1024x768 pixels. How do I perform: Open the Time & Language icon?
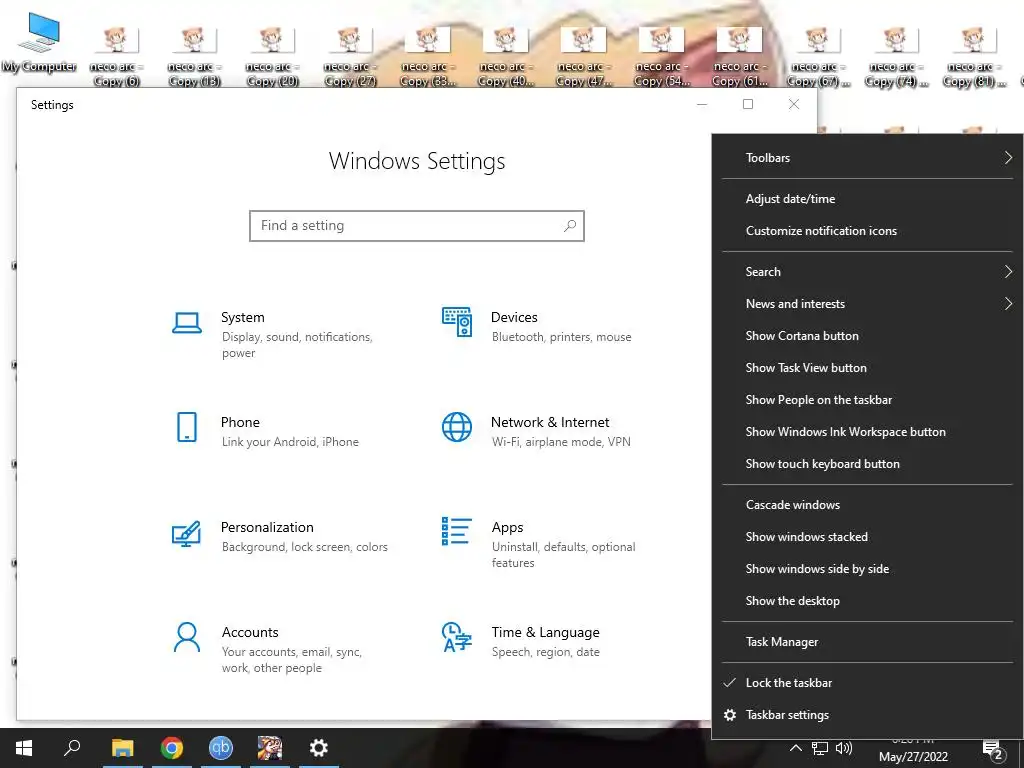tap(456, 637)
